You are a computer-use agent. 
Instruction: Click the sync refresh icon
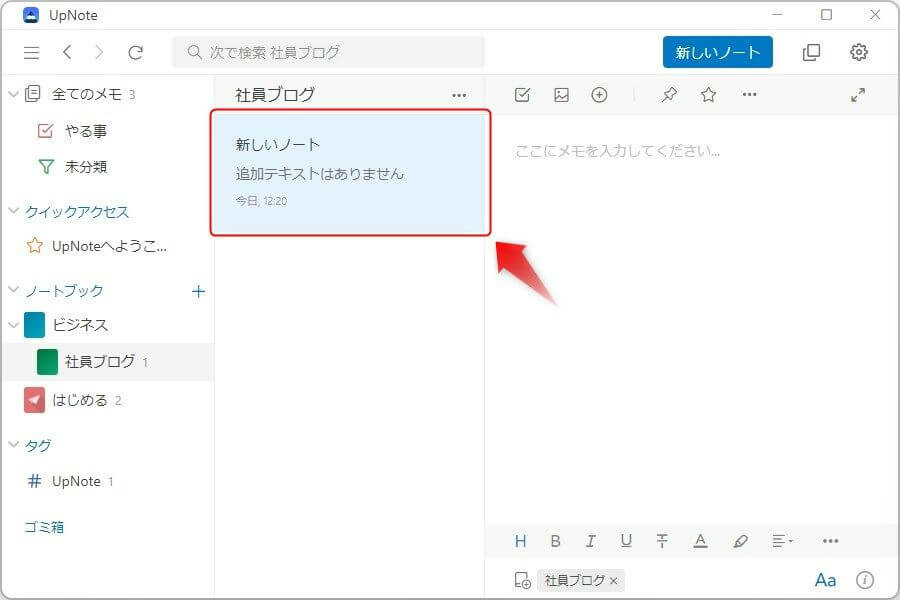pyautogui.click(x=135, y=53)
